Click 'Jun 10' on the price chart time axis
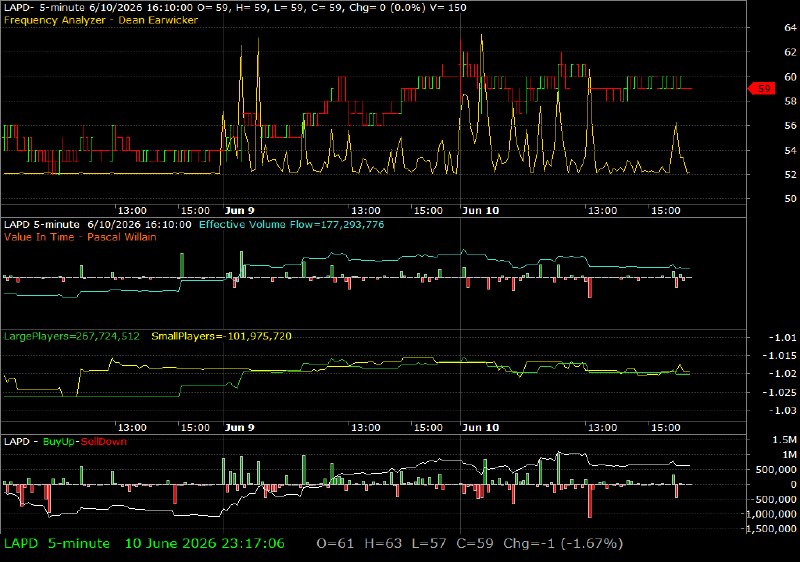 pyautogui.click(x=480, y=211)
